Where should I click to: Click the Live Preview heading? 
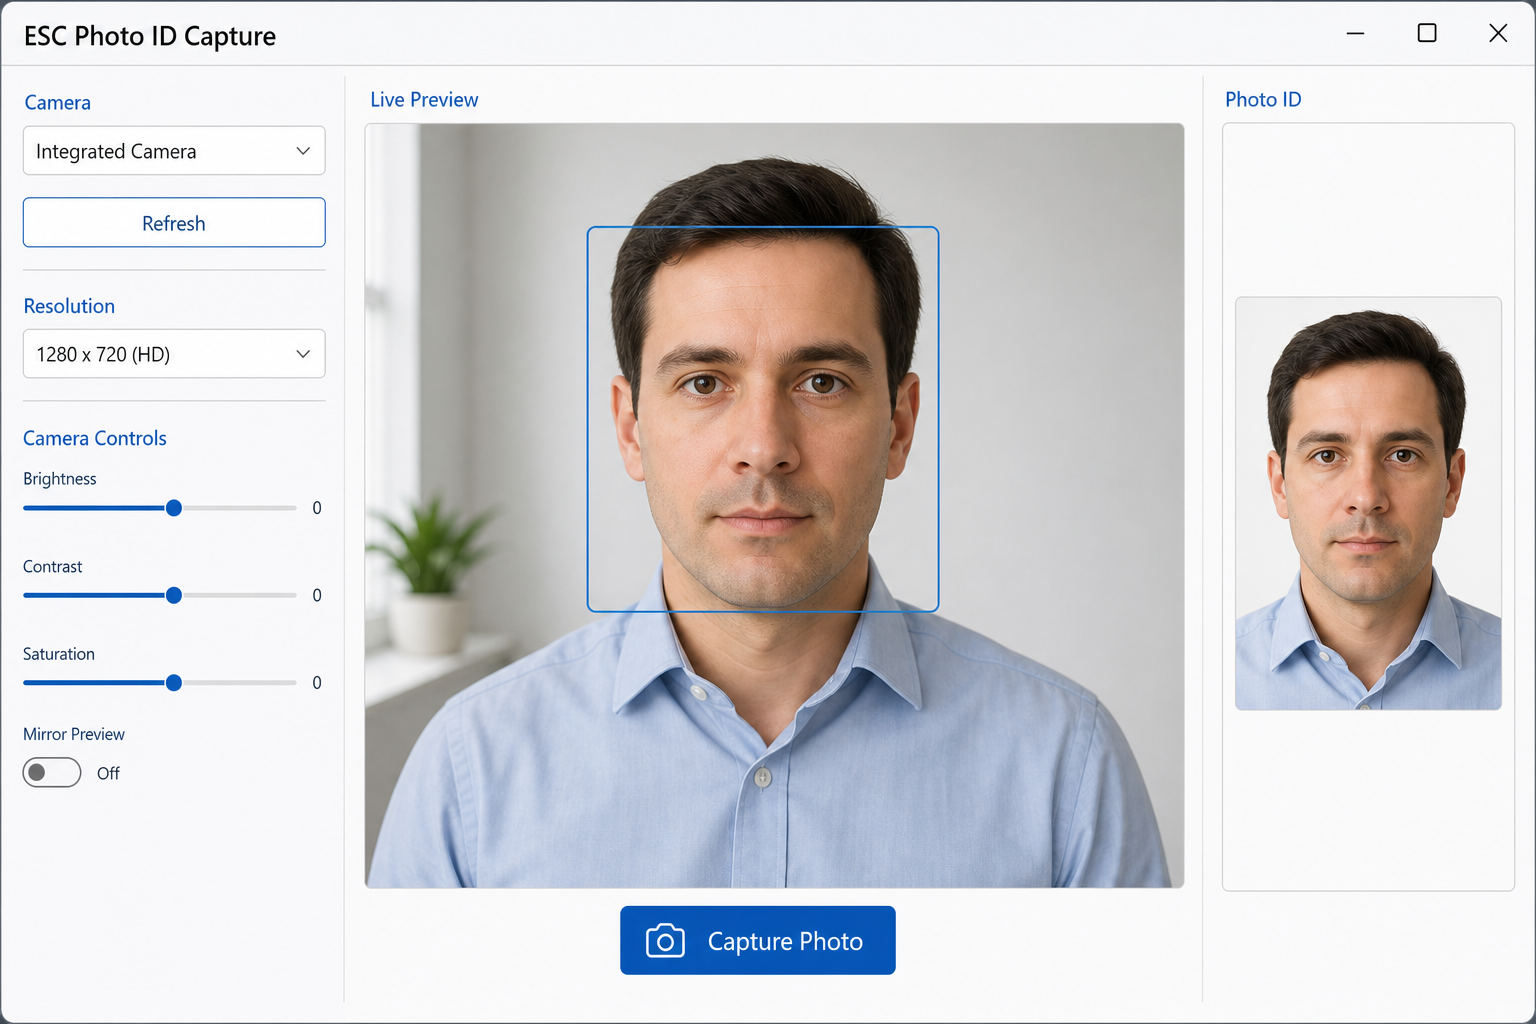tap(424, 100)
